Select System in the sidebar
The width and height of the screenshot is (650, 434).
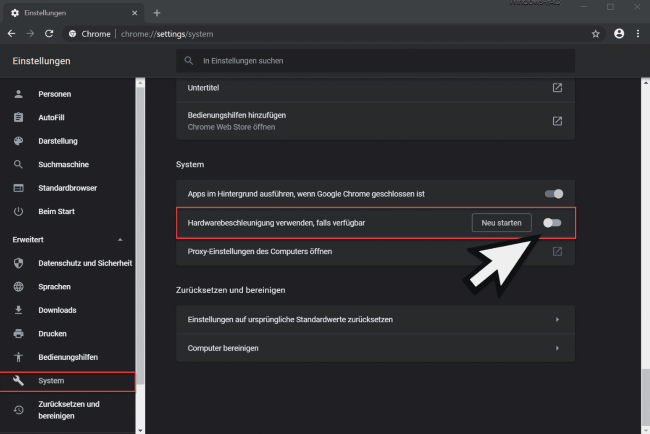point(68,381)
